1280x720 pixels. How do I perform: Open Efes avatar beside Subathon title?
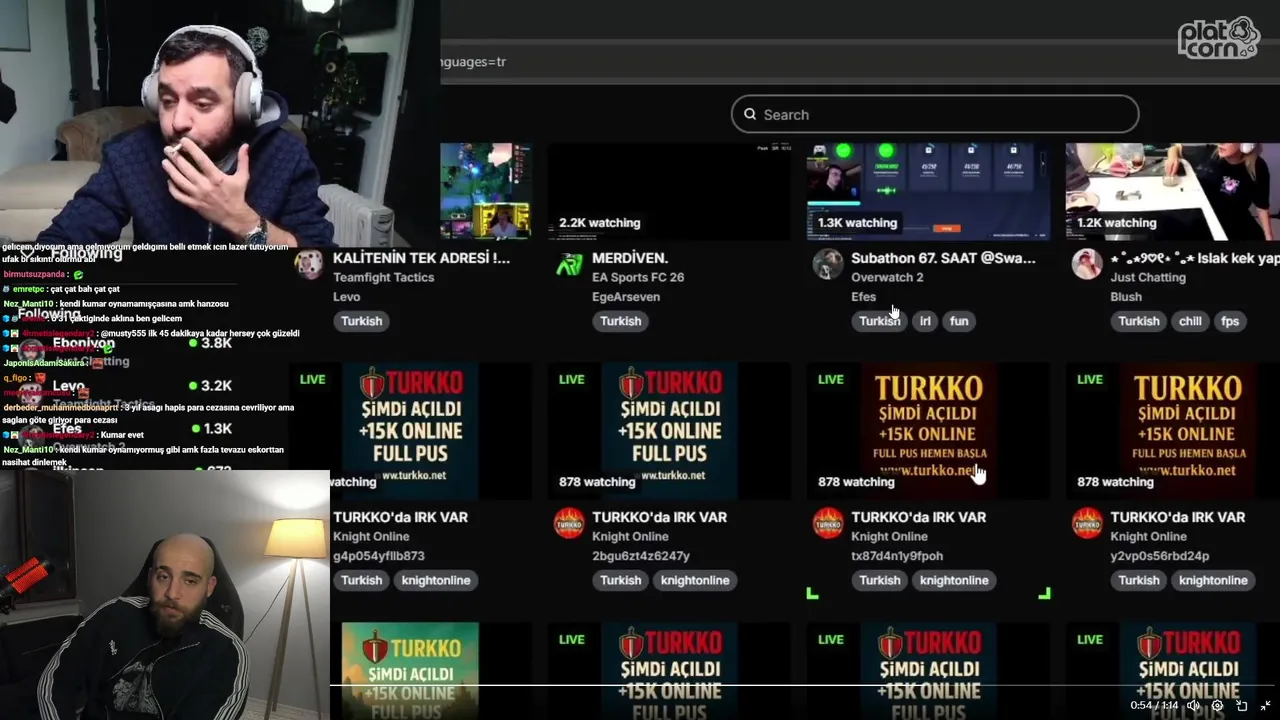tap(828, 264)
